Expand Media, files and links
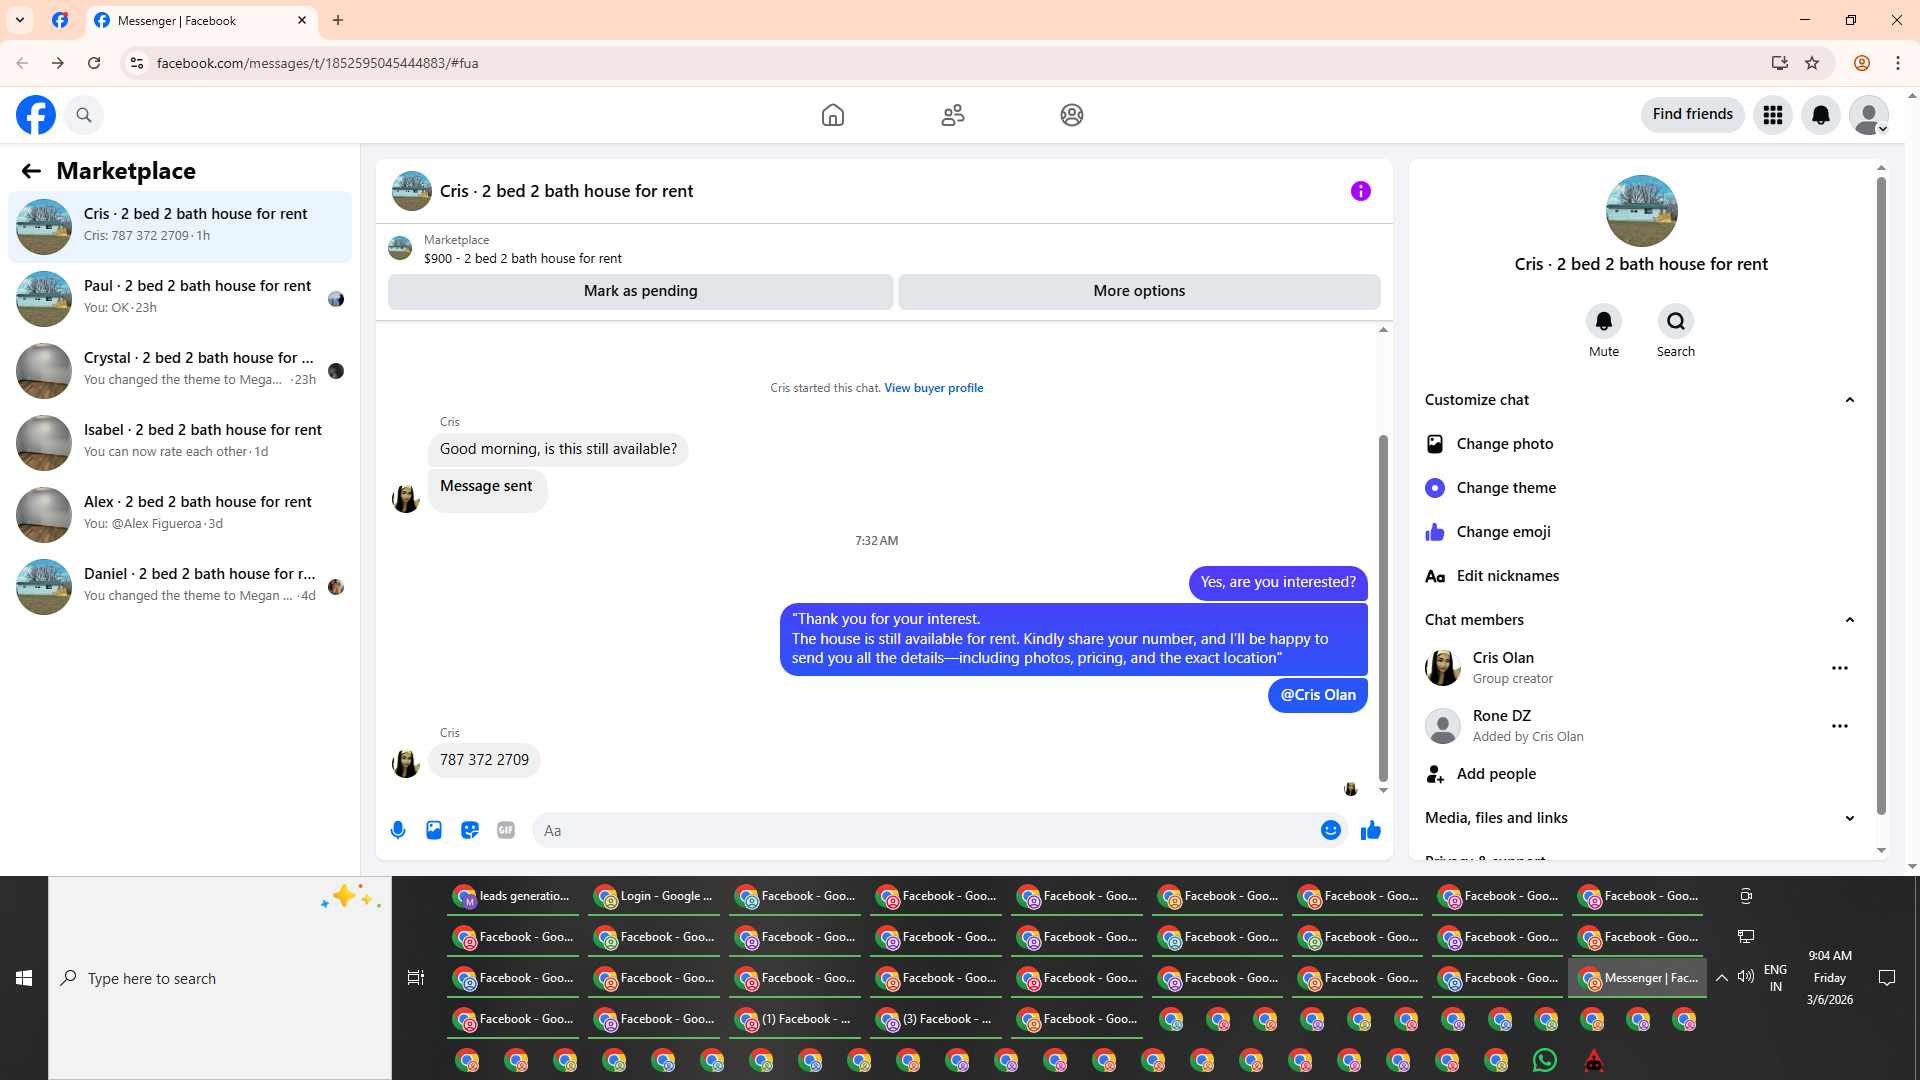This screenshot has height=1080, width=1920. (1849, 818)
